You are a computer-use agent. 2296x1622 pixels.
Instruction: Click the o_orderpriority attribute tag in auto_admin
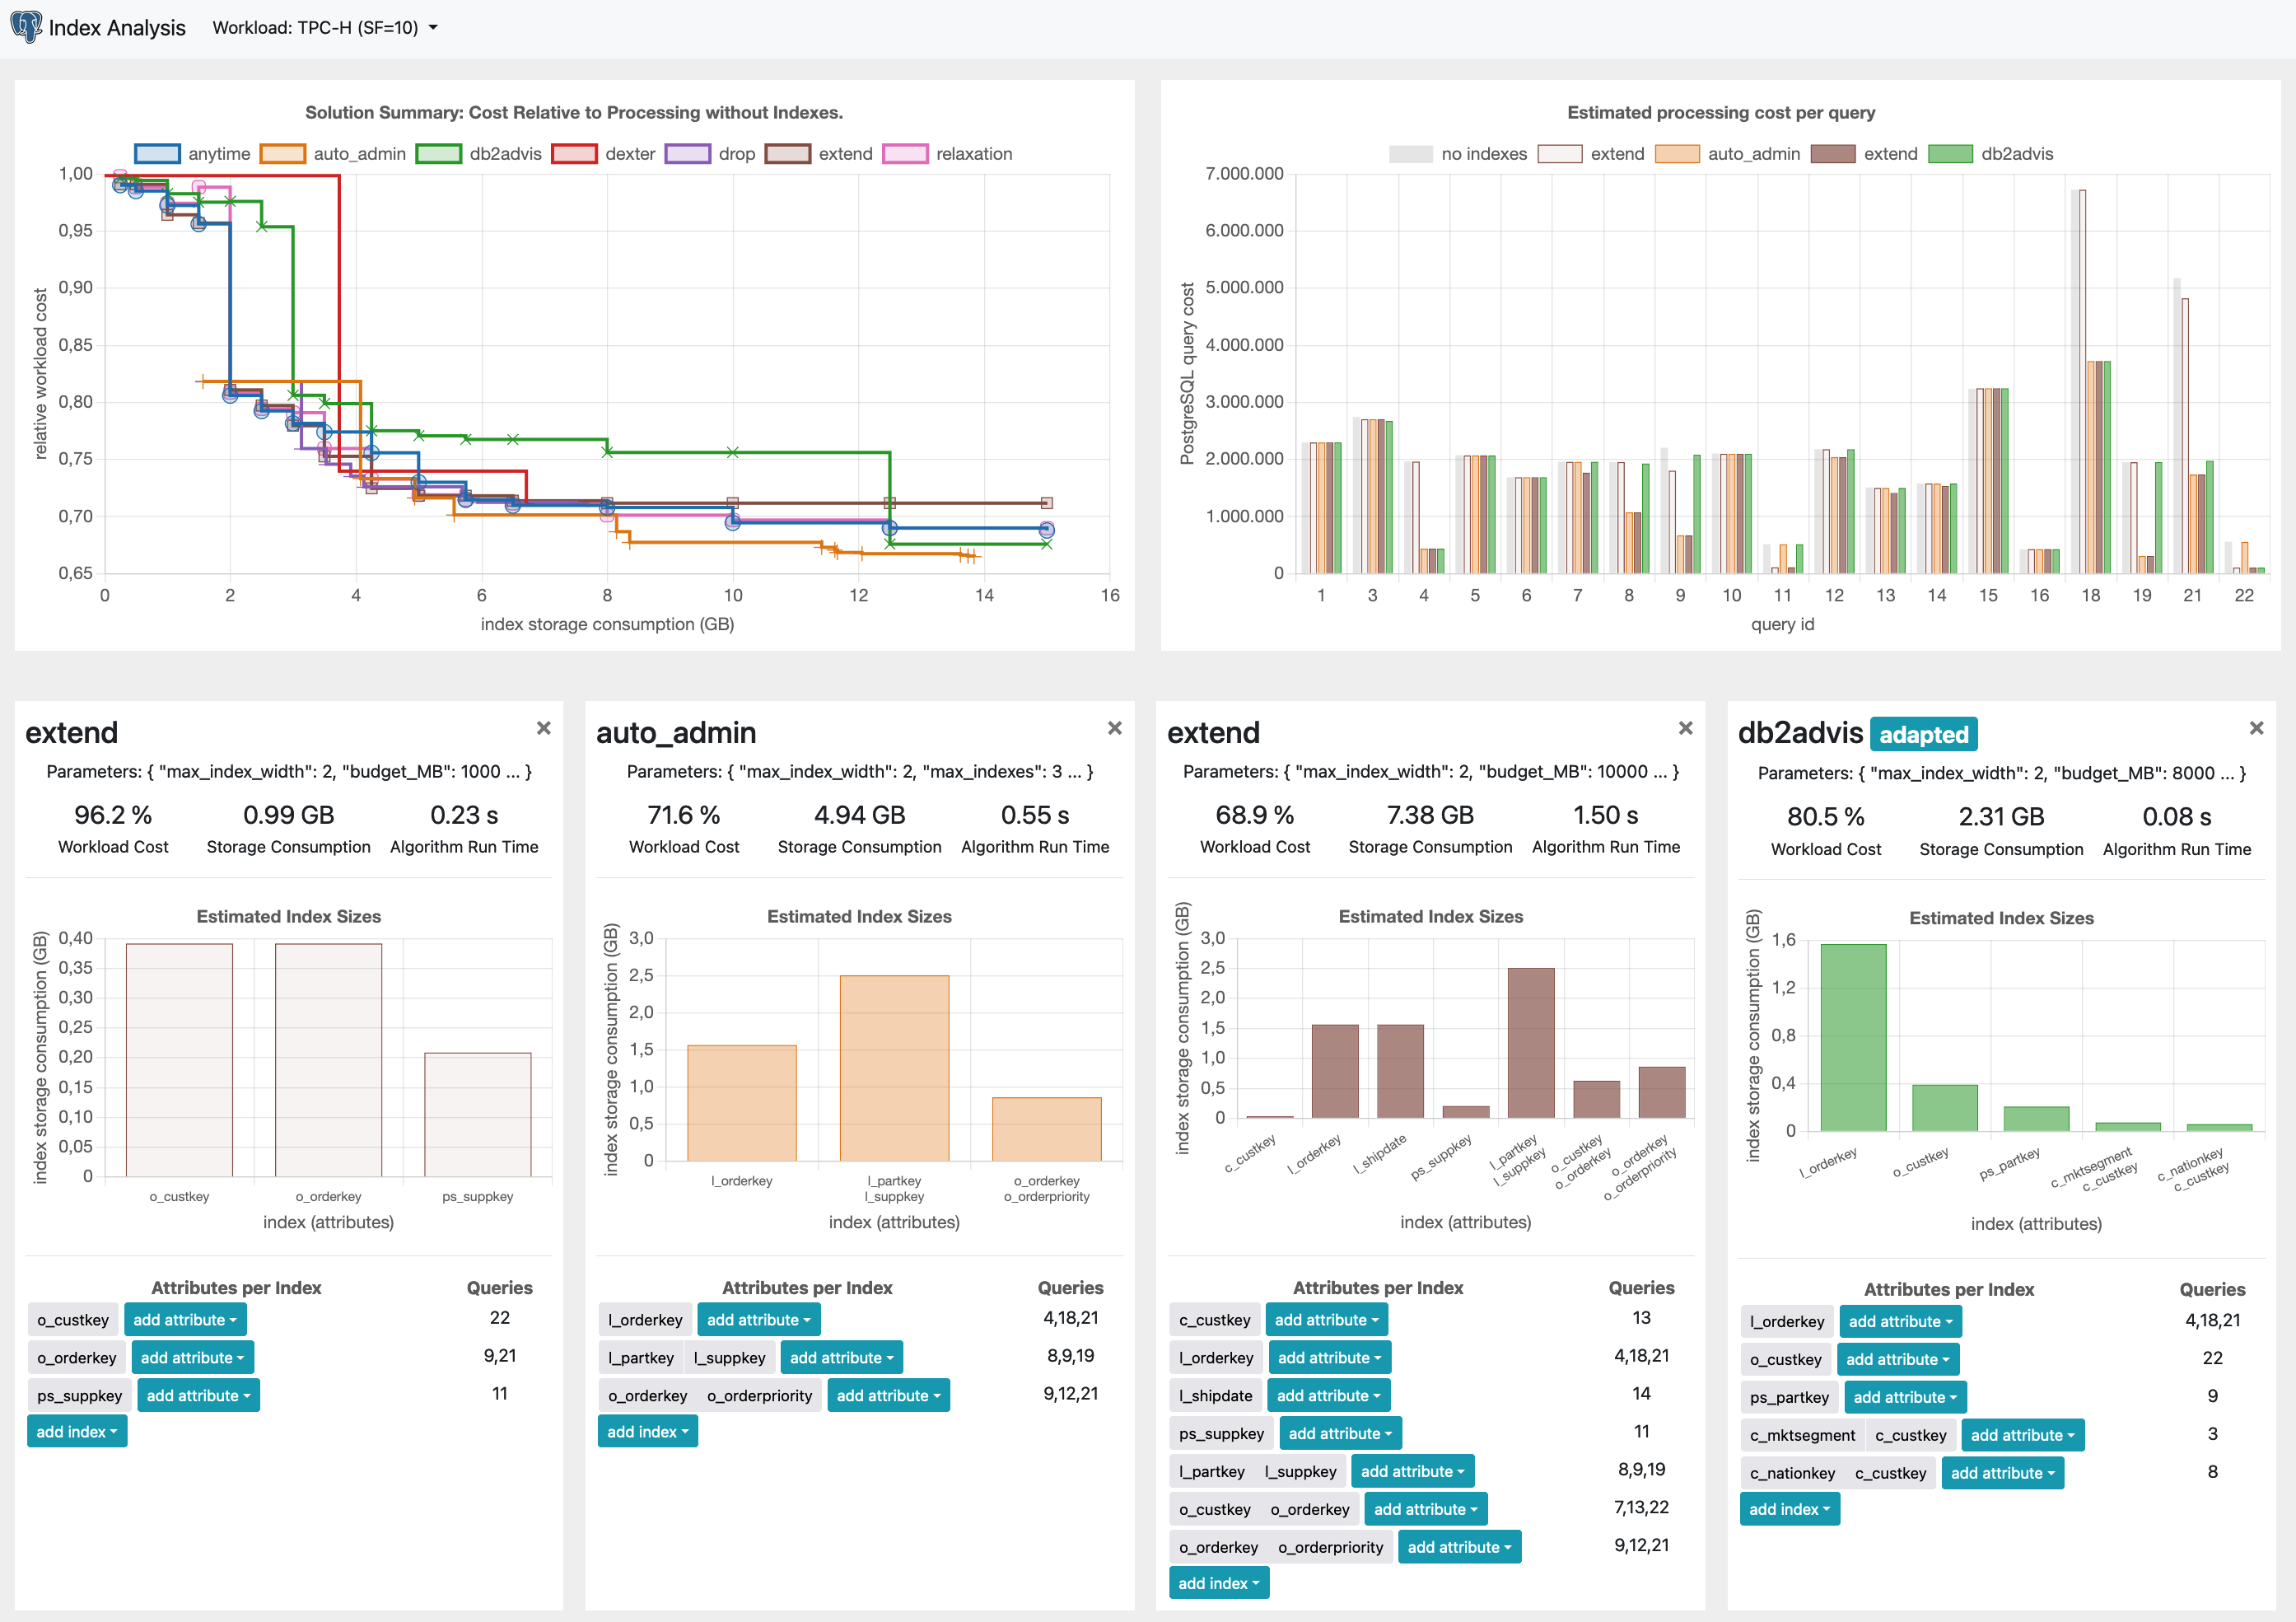click(x=759, y=1395)
